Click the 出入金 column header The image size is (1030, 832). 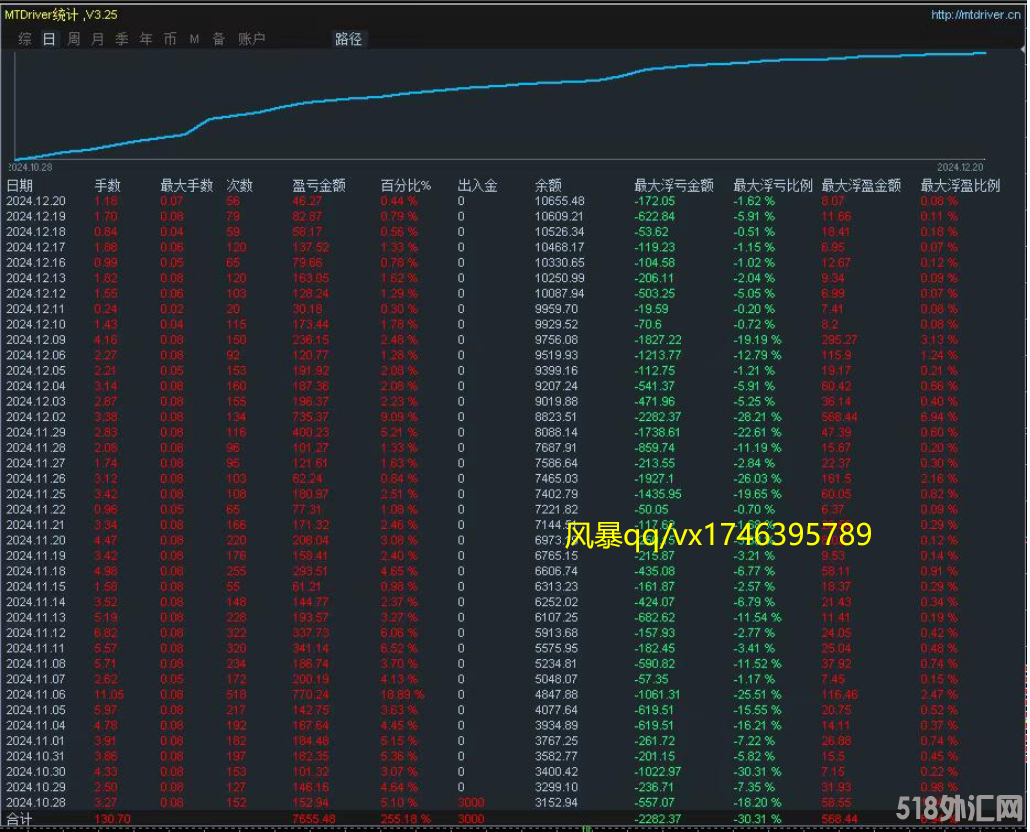coord(478,186)
